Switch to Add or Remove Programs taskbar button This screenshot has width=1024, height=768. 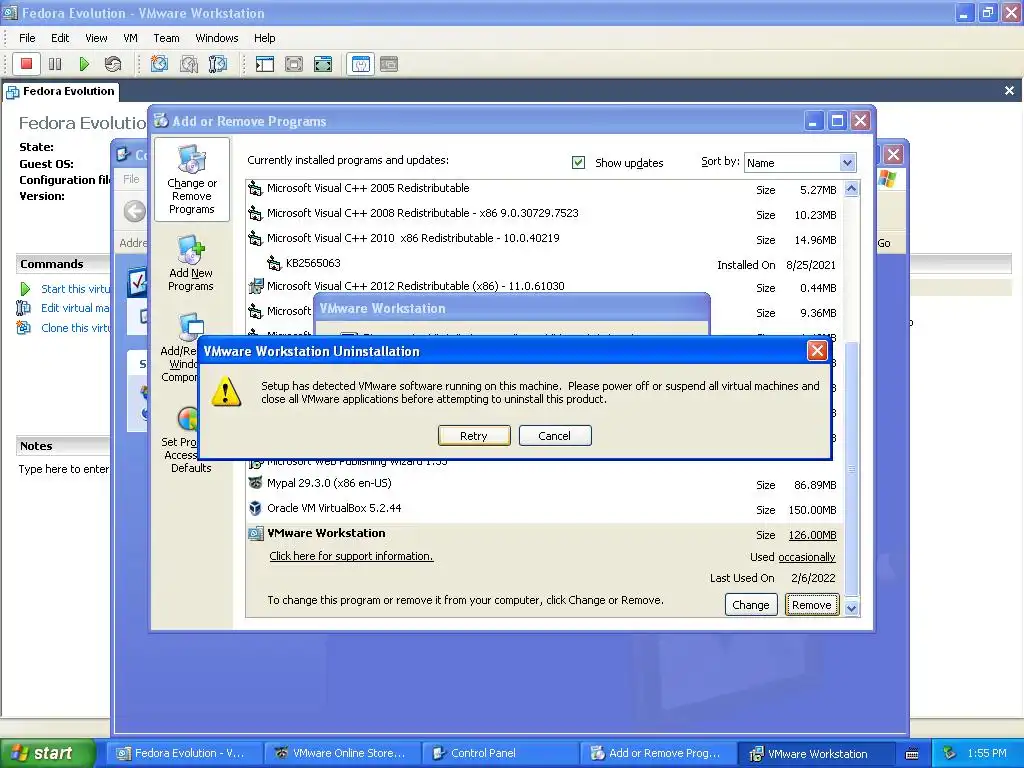pyautogui.click(x=658, y=753)
